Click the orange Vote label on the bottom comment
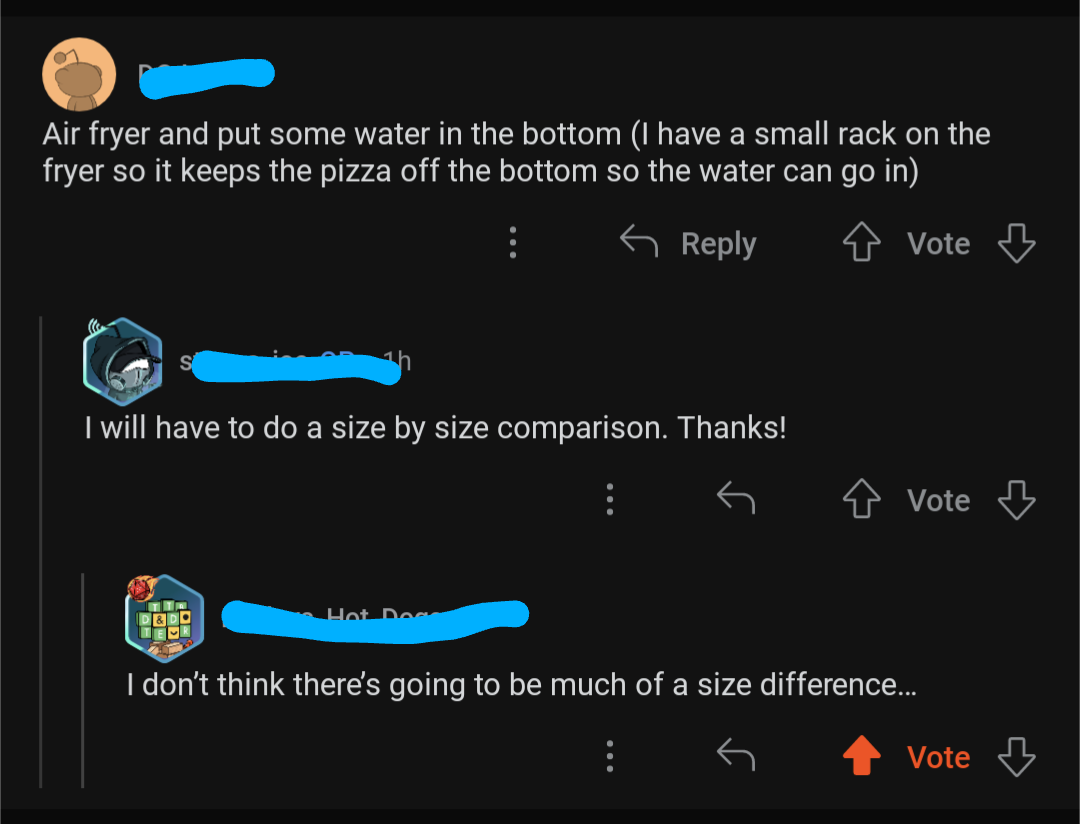 pyautogui.click(x=938, y=757)
